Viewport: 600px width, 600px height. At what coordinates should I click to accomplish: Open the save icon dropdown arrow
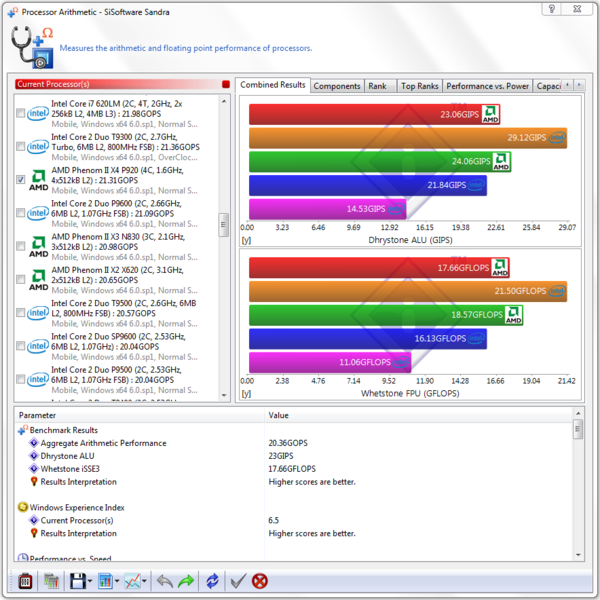point(90,581)
